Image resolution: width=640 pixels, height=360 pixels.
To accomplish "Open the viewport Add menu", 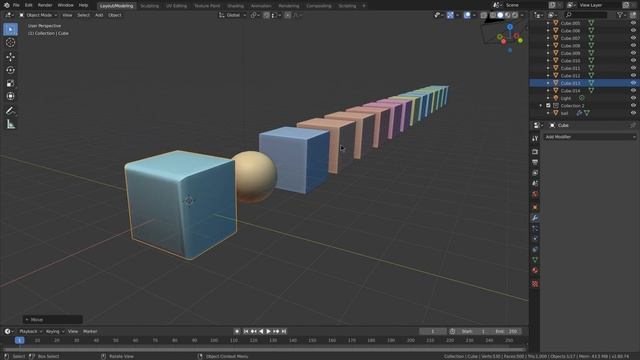I will pyautogui.click(x=99, y=15).
